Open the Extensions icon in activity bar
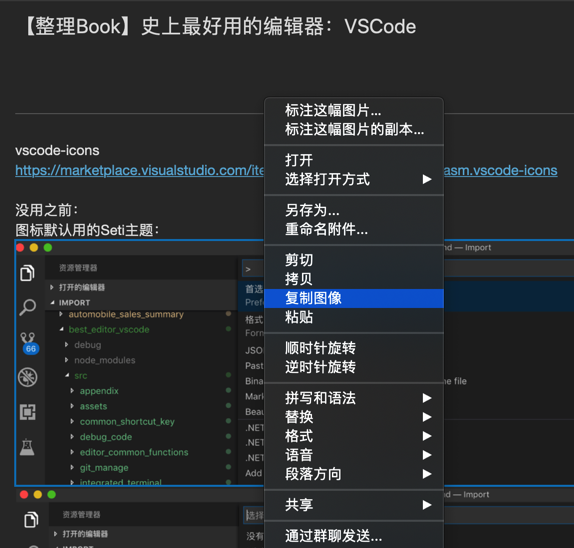The image size is (574, 548). tap(27, 412)
